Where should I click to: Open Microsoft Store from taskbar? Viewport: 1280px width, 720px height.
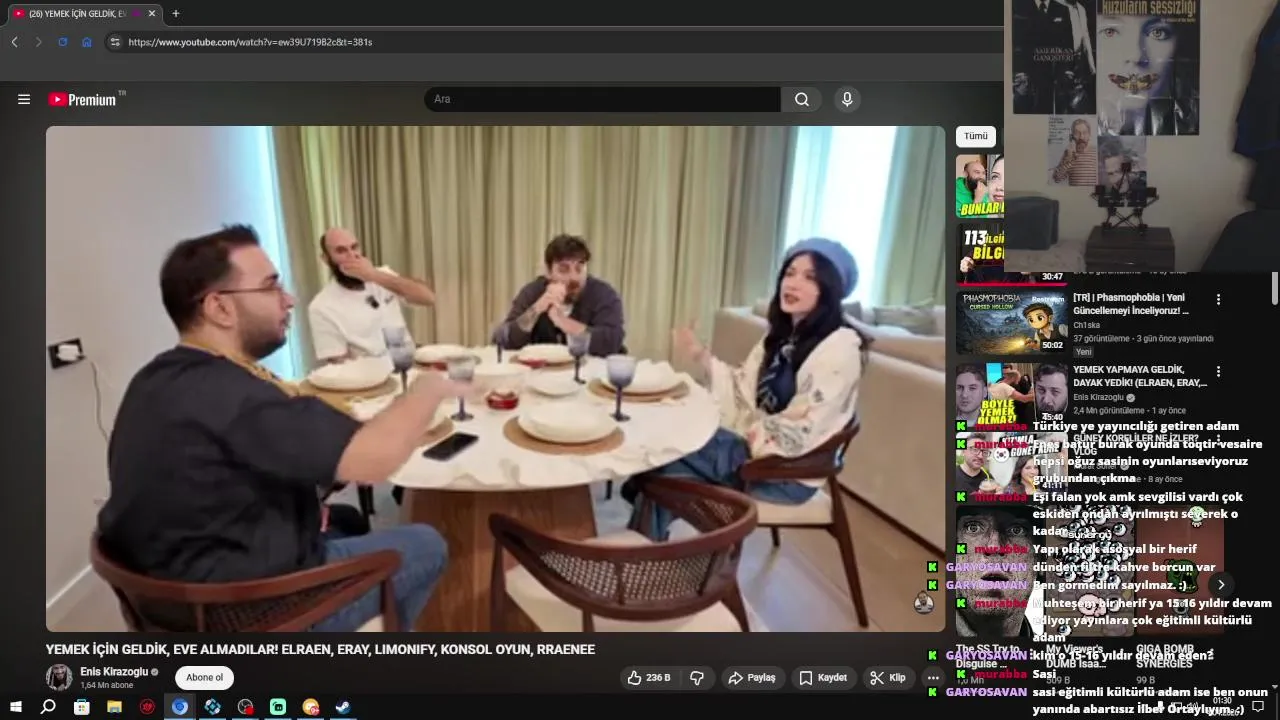tap(81, 707)
